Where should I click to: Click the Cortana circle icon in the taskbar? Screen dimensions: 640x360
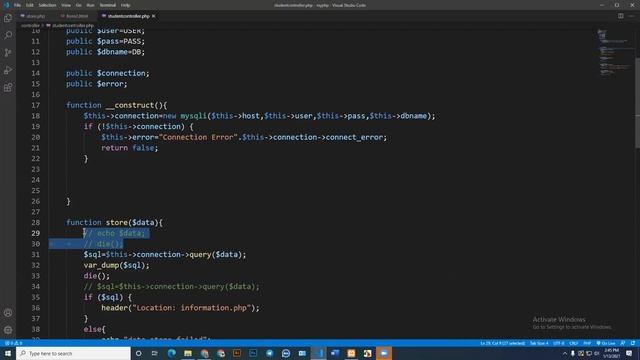[138, 353]
